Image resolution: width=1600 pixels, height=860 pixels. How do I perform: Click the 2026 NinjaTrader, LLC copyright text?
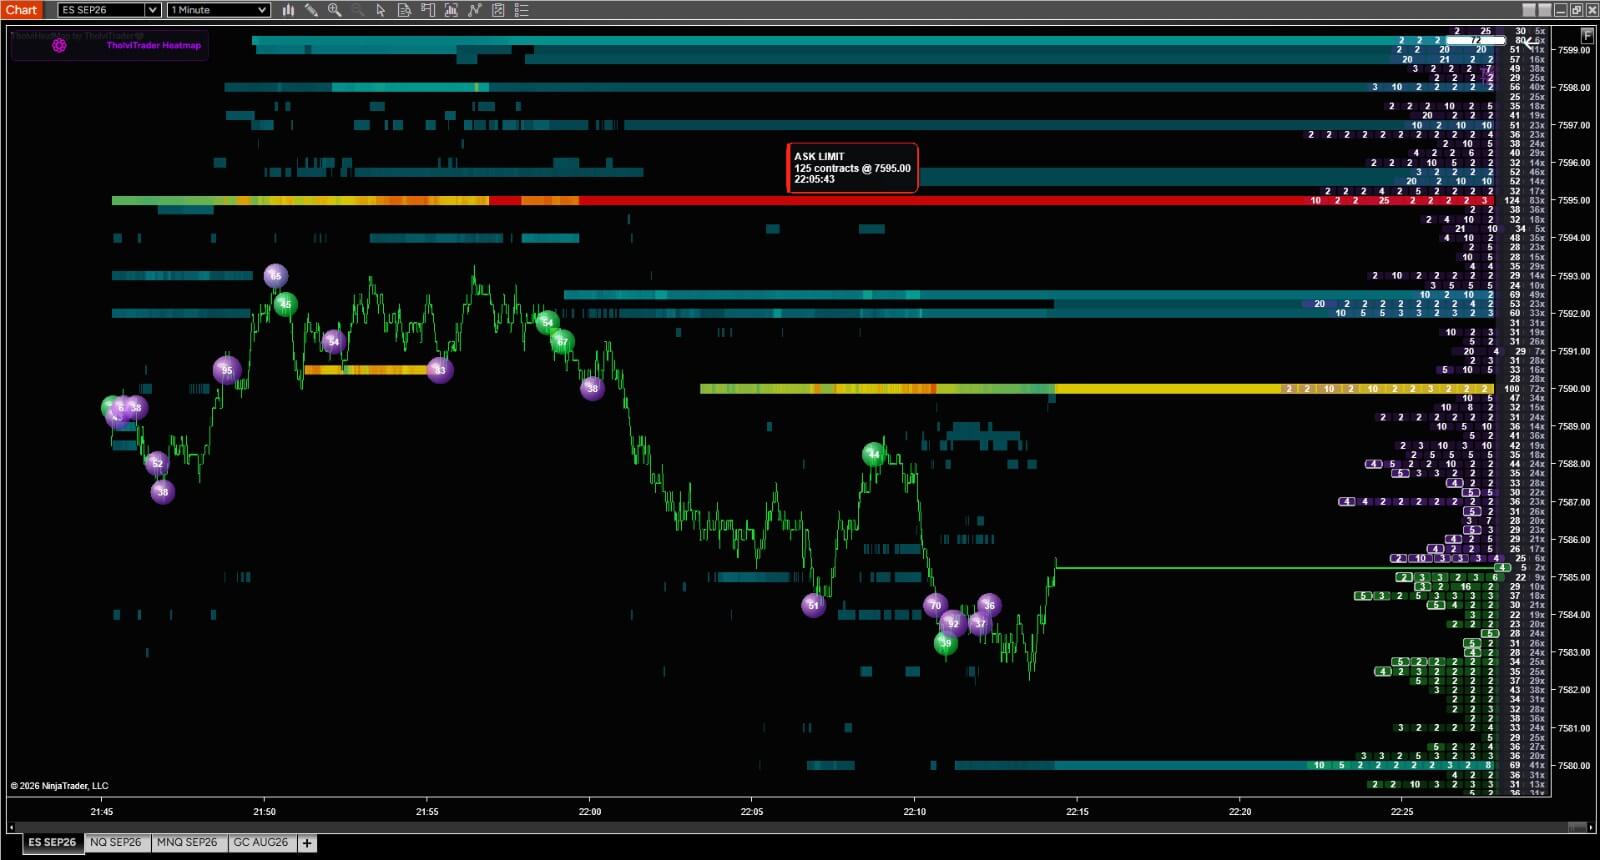tap(59, 786)
